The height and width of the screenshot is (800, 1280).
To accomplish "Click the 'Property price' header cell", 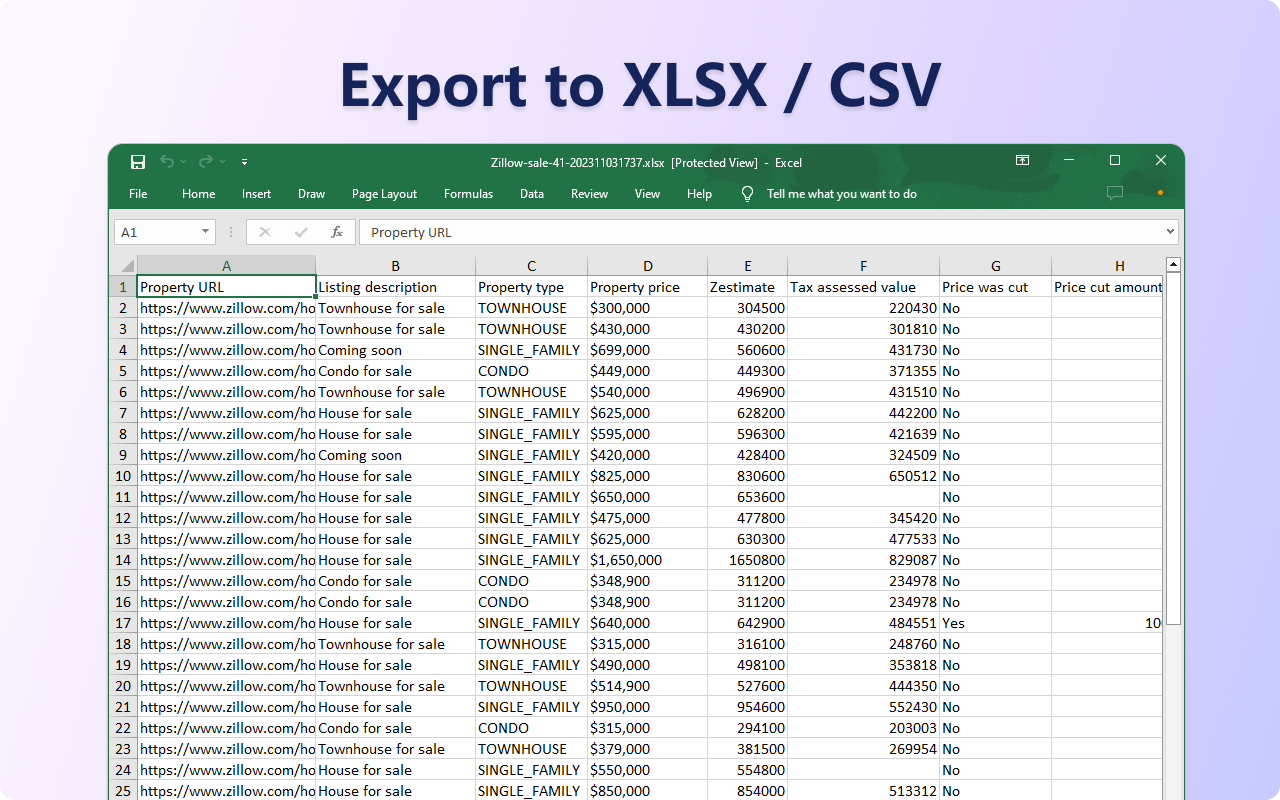I will pyautogui.click(x=648, y=287).
